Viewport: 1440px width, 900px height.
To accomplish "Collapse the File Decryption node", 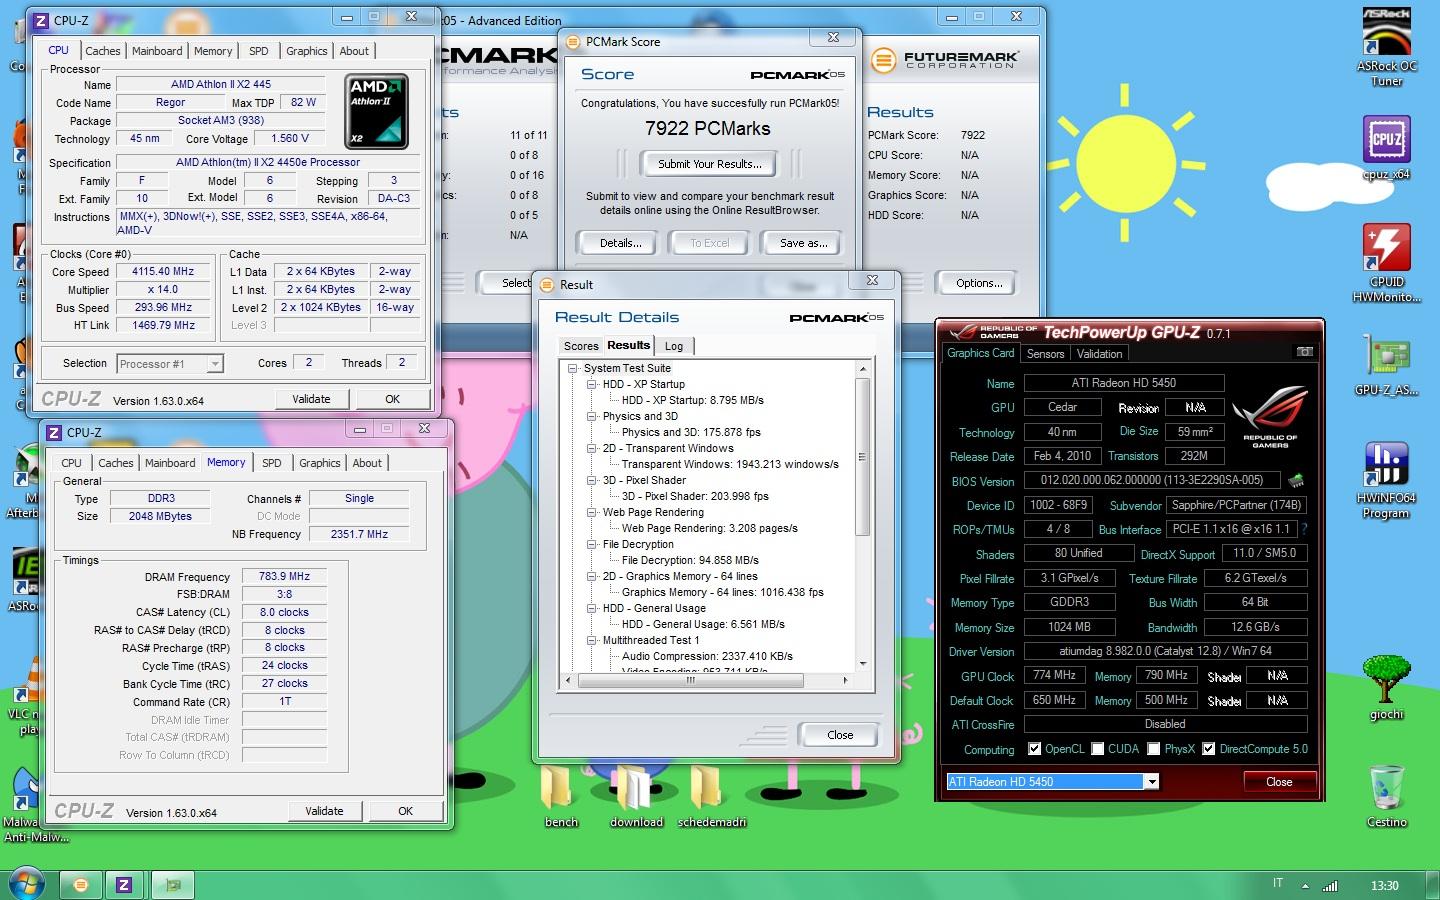I will coord(592,544).
